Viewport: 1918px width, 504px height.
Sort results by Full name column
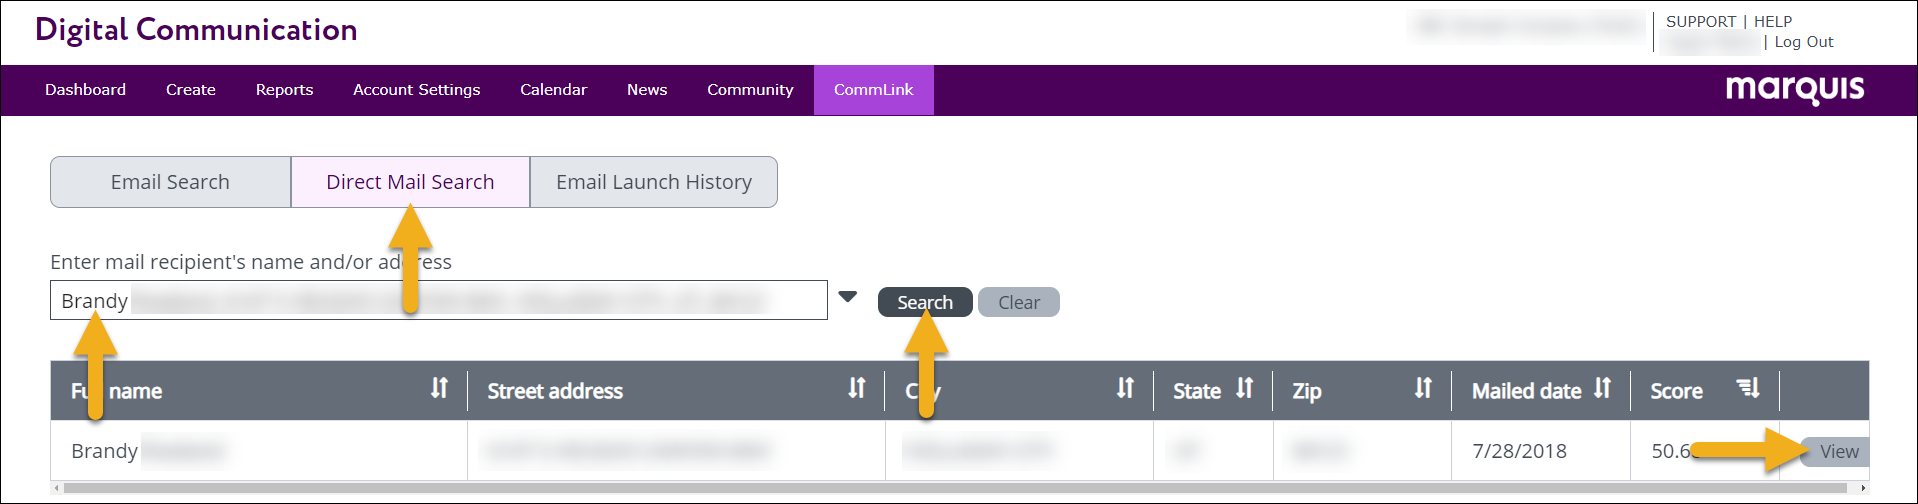(439, 389)
